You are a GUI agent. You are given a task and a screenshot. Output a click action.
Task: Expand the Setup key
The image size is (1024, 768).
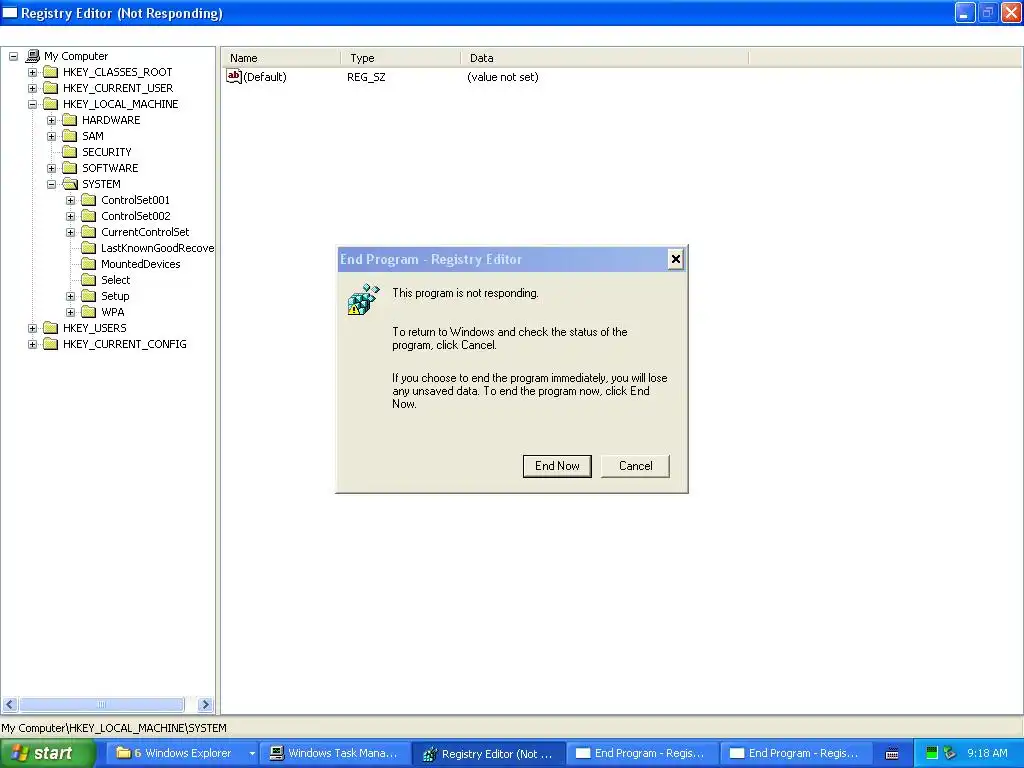coord(71,296)
